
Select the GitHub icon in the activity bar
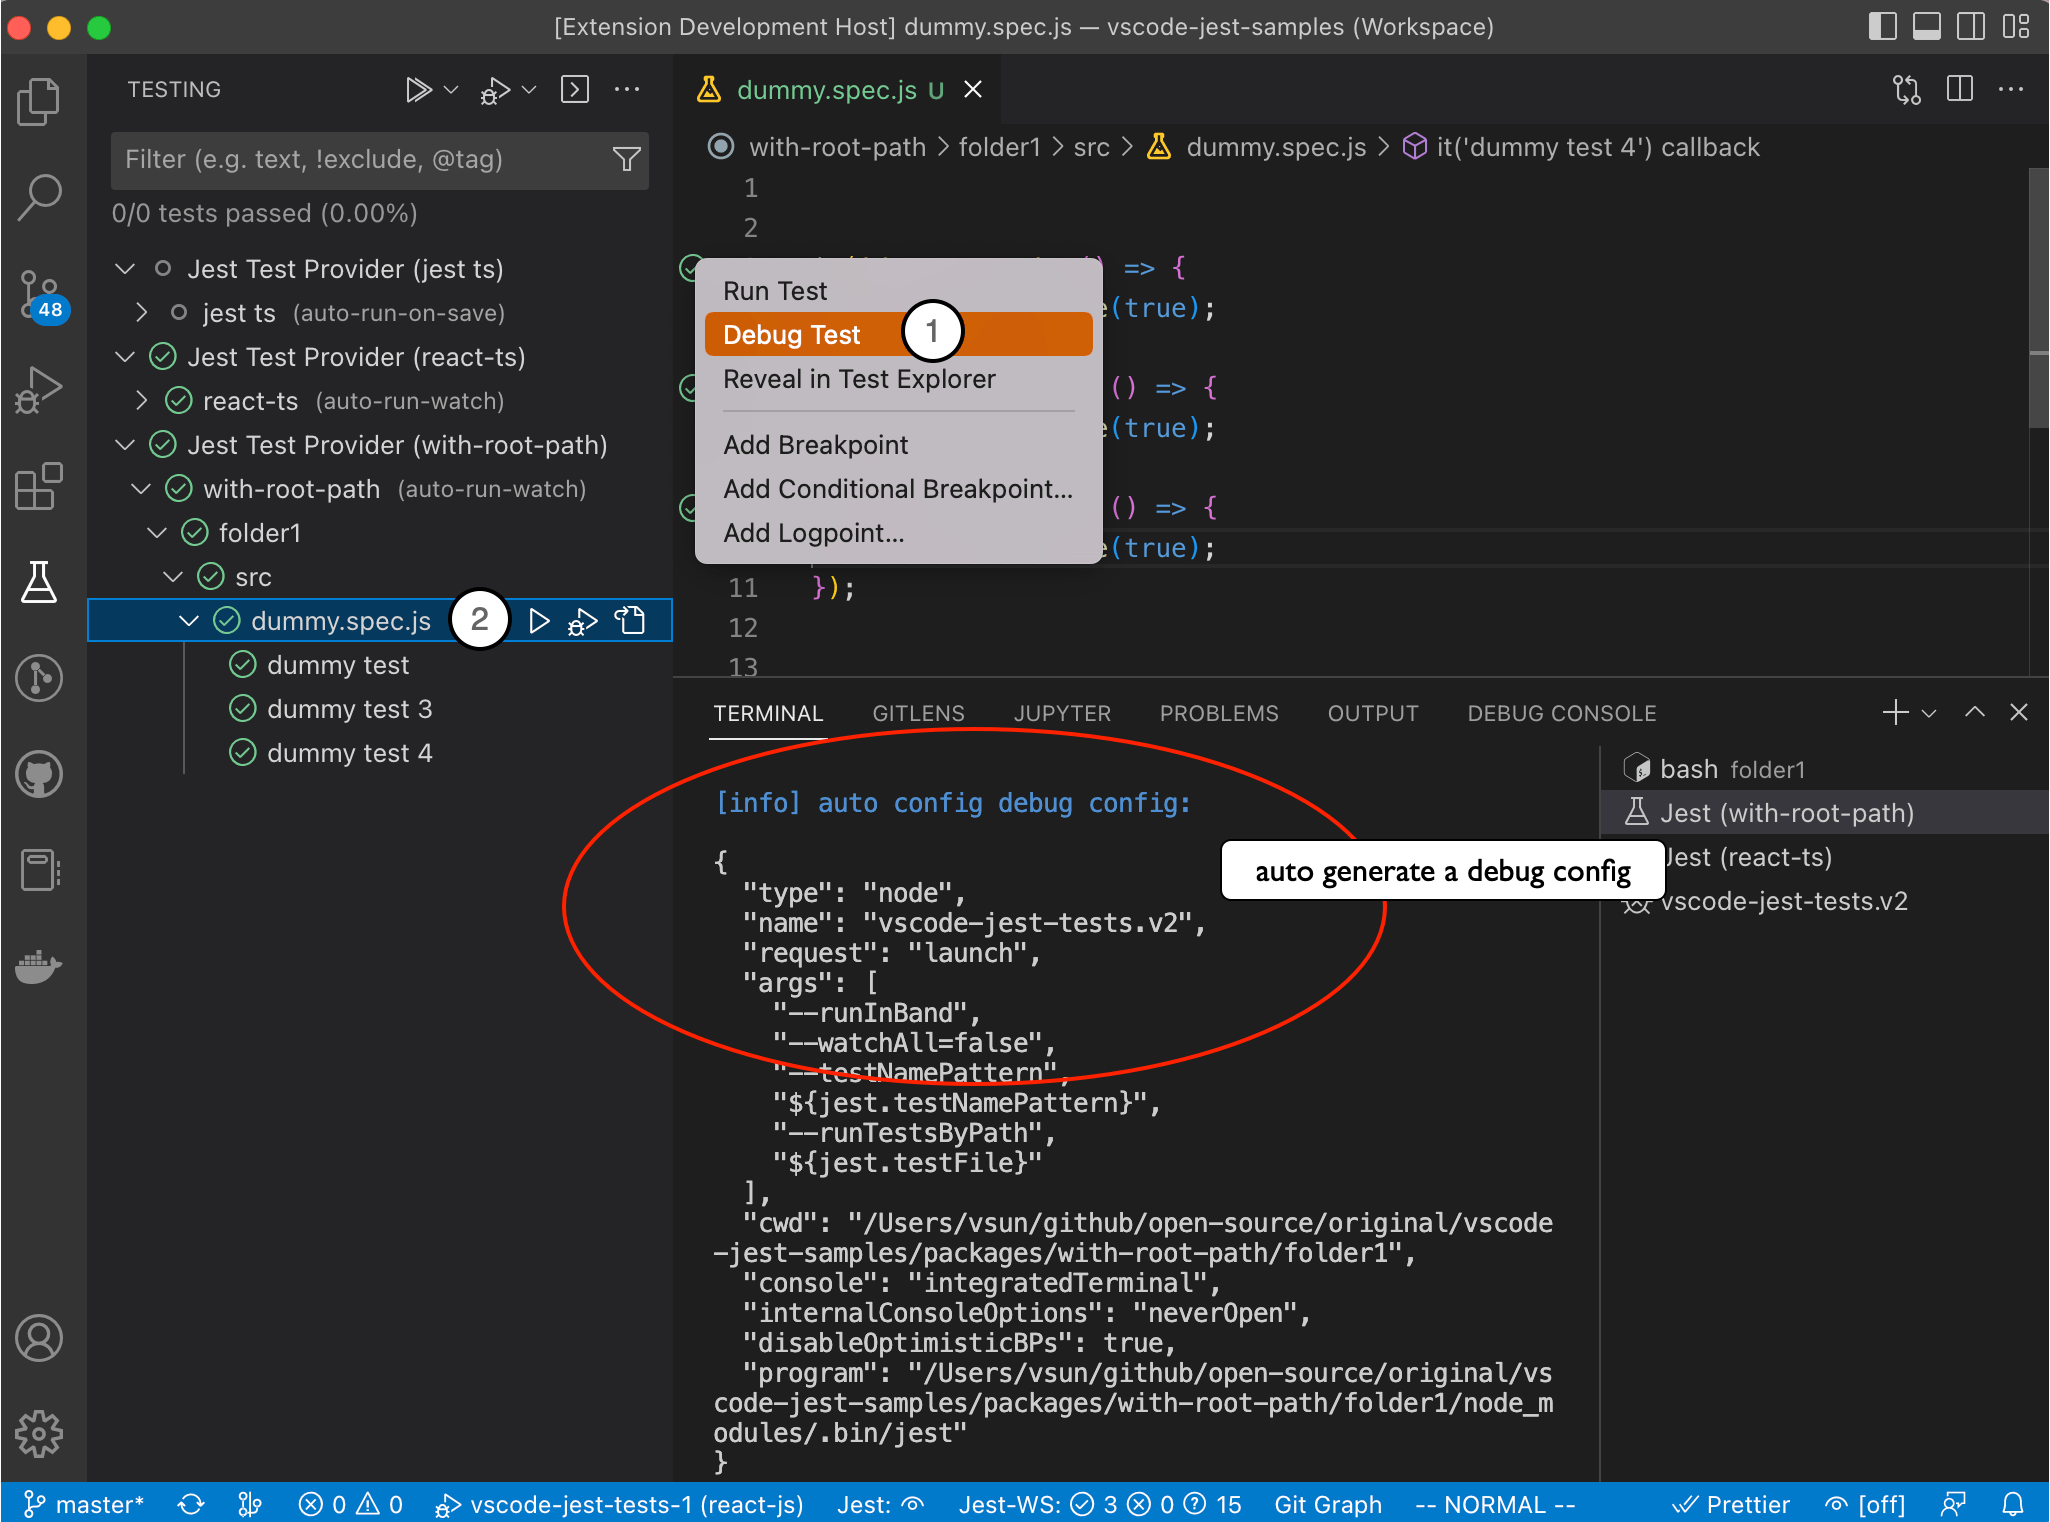[x=40, y=773]
